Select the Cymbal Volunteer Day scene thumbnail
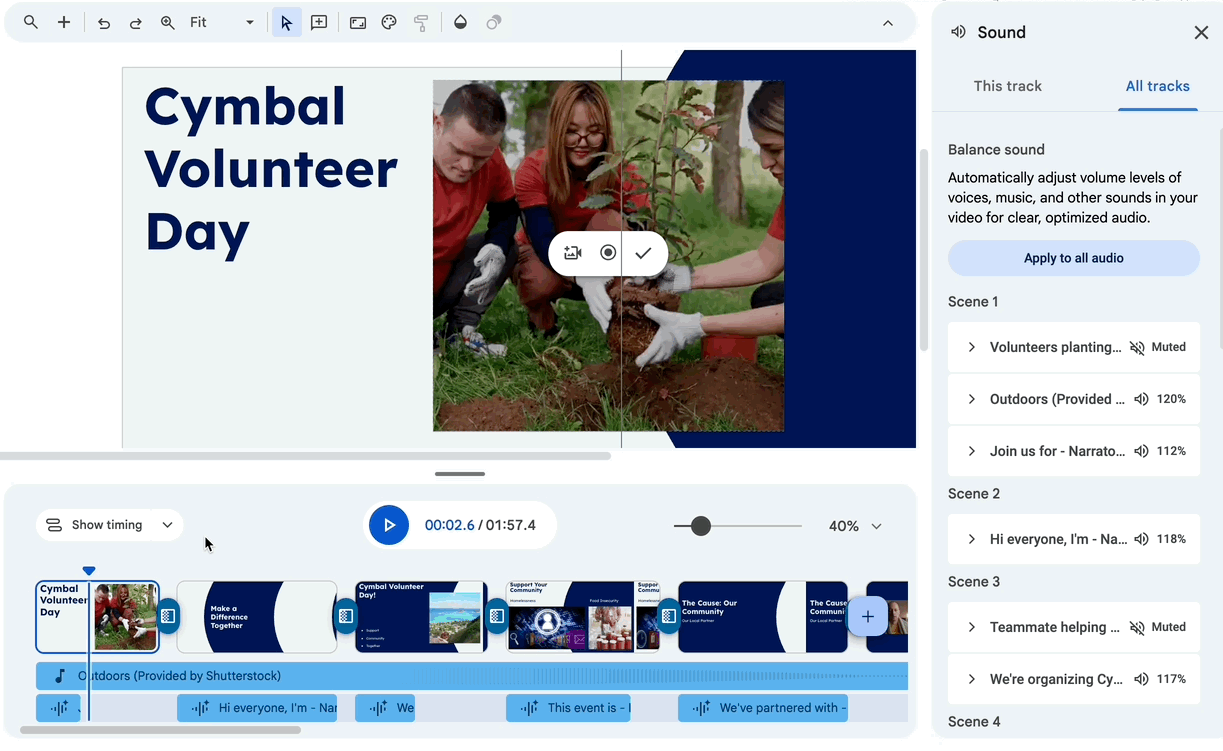Screen dimensions: 1223x751 [97, 617]
